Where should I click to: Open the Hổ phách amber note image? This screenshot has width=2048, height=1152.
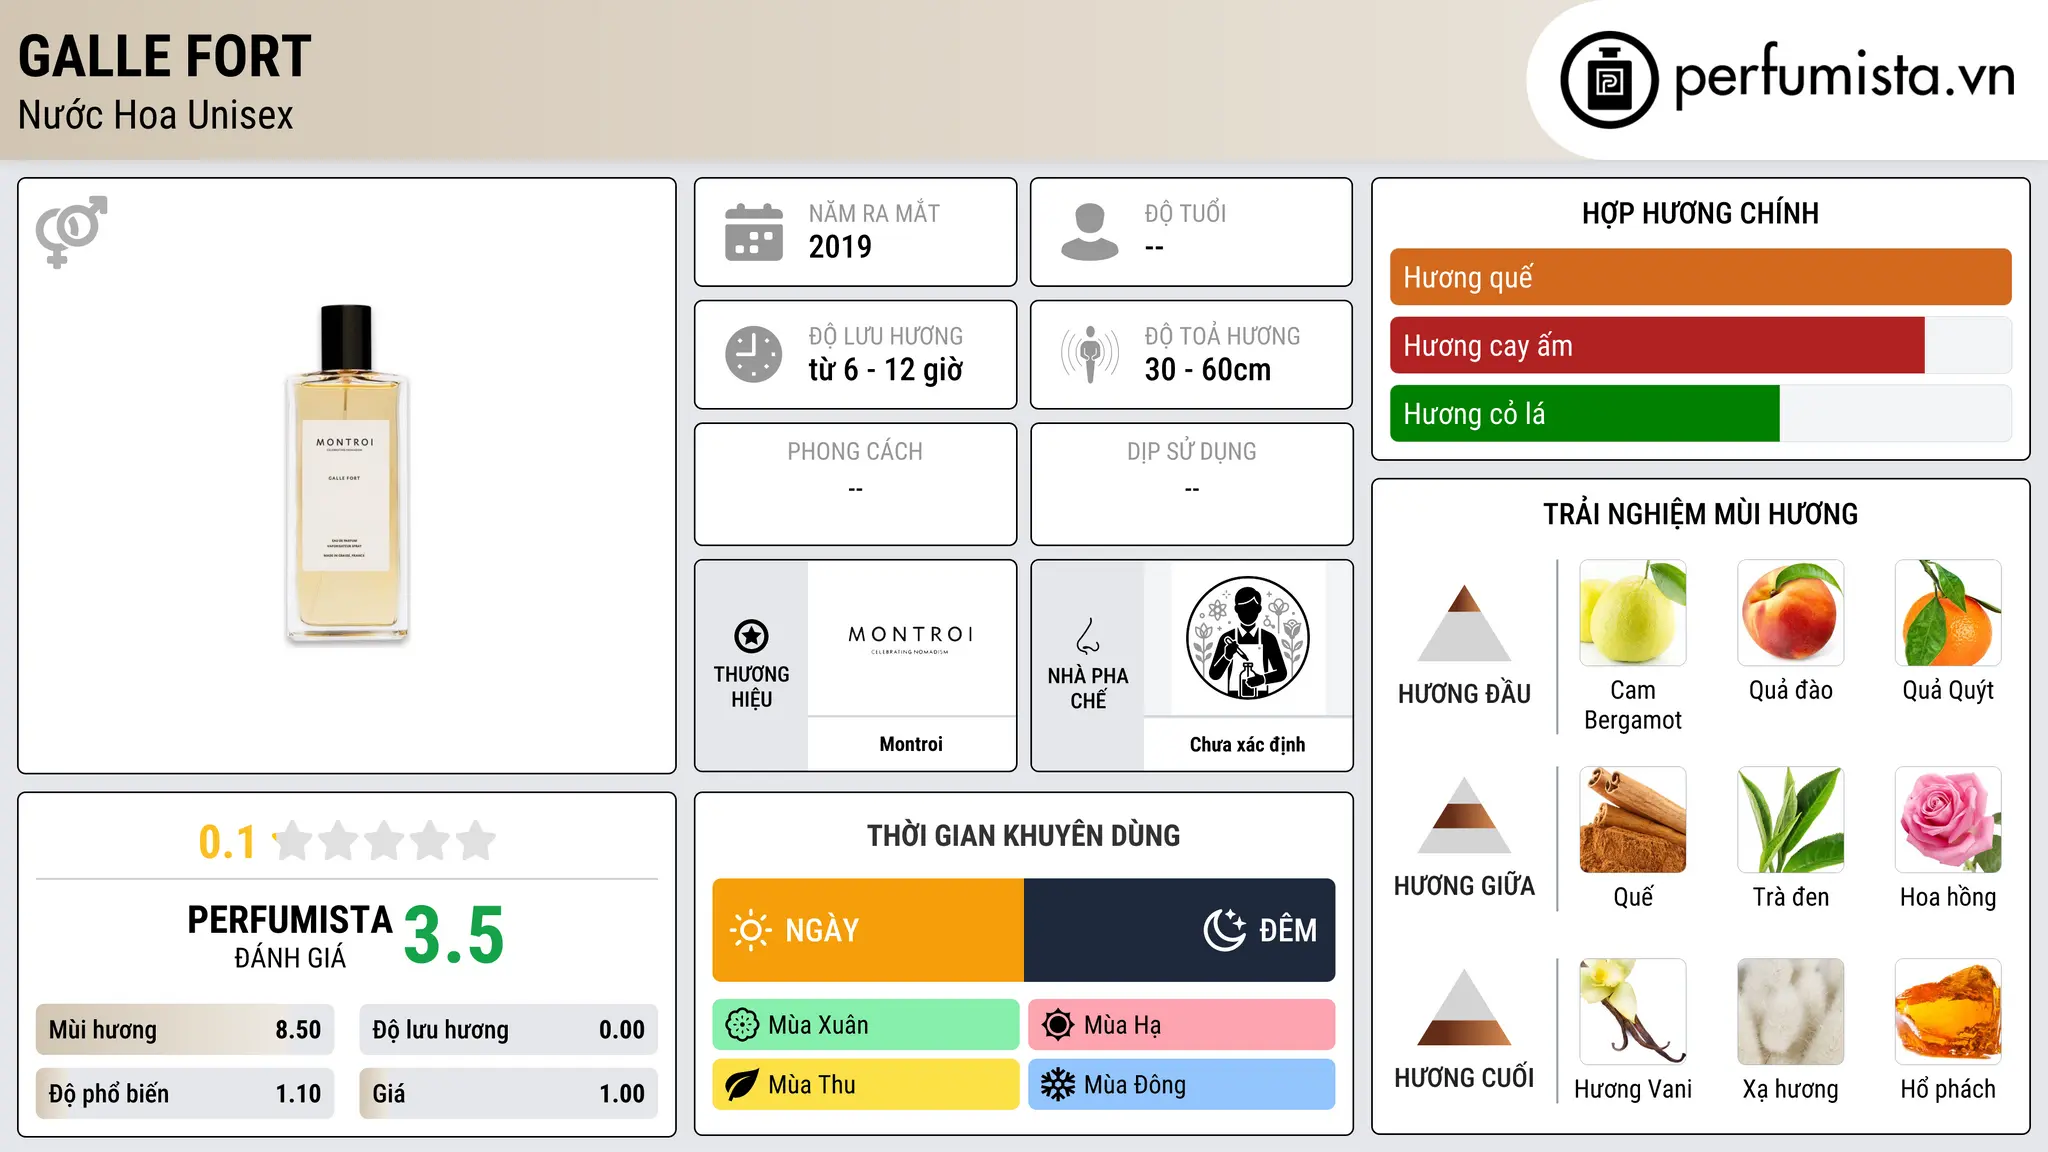pos(1948,1012)
